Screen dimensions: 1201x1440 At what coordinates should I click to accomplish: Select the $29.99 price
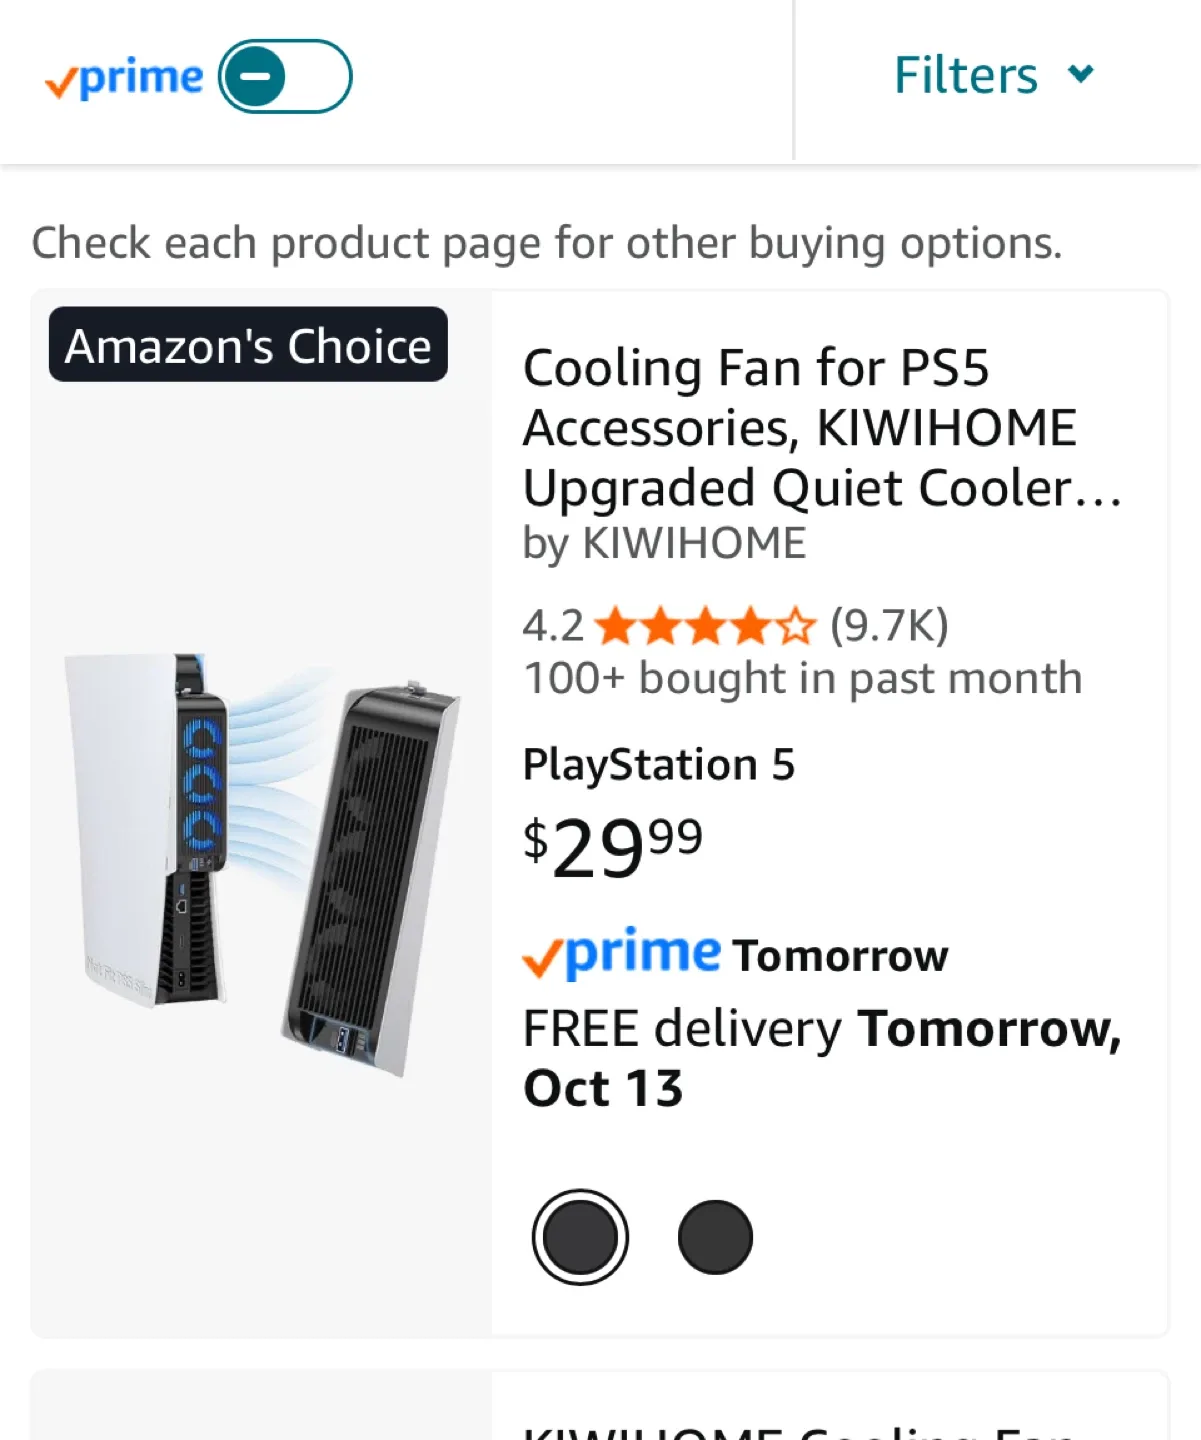click(612, 846)
